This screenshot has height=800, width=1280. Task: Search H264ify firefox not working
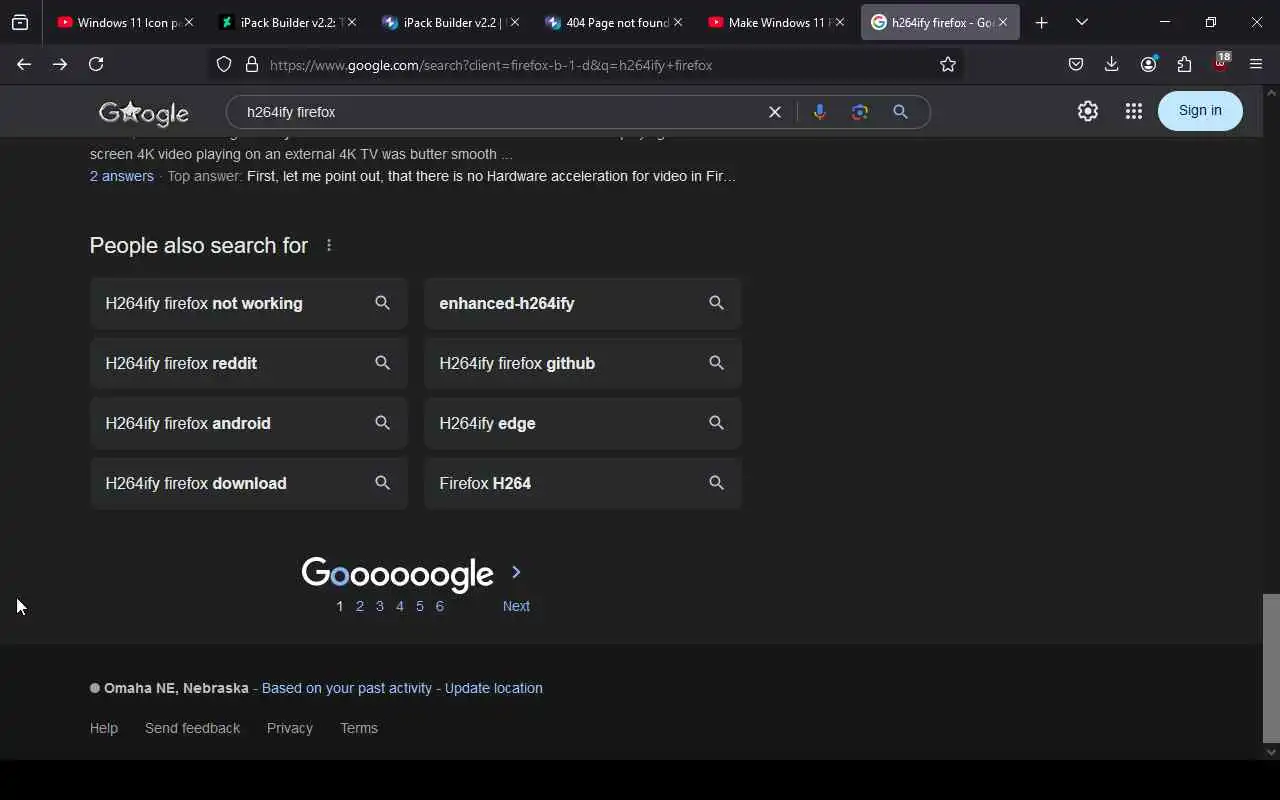249,303
